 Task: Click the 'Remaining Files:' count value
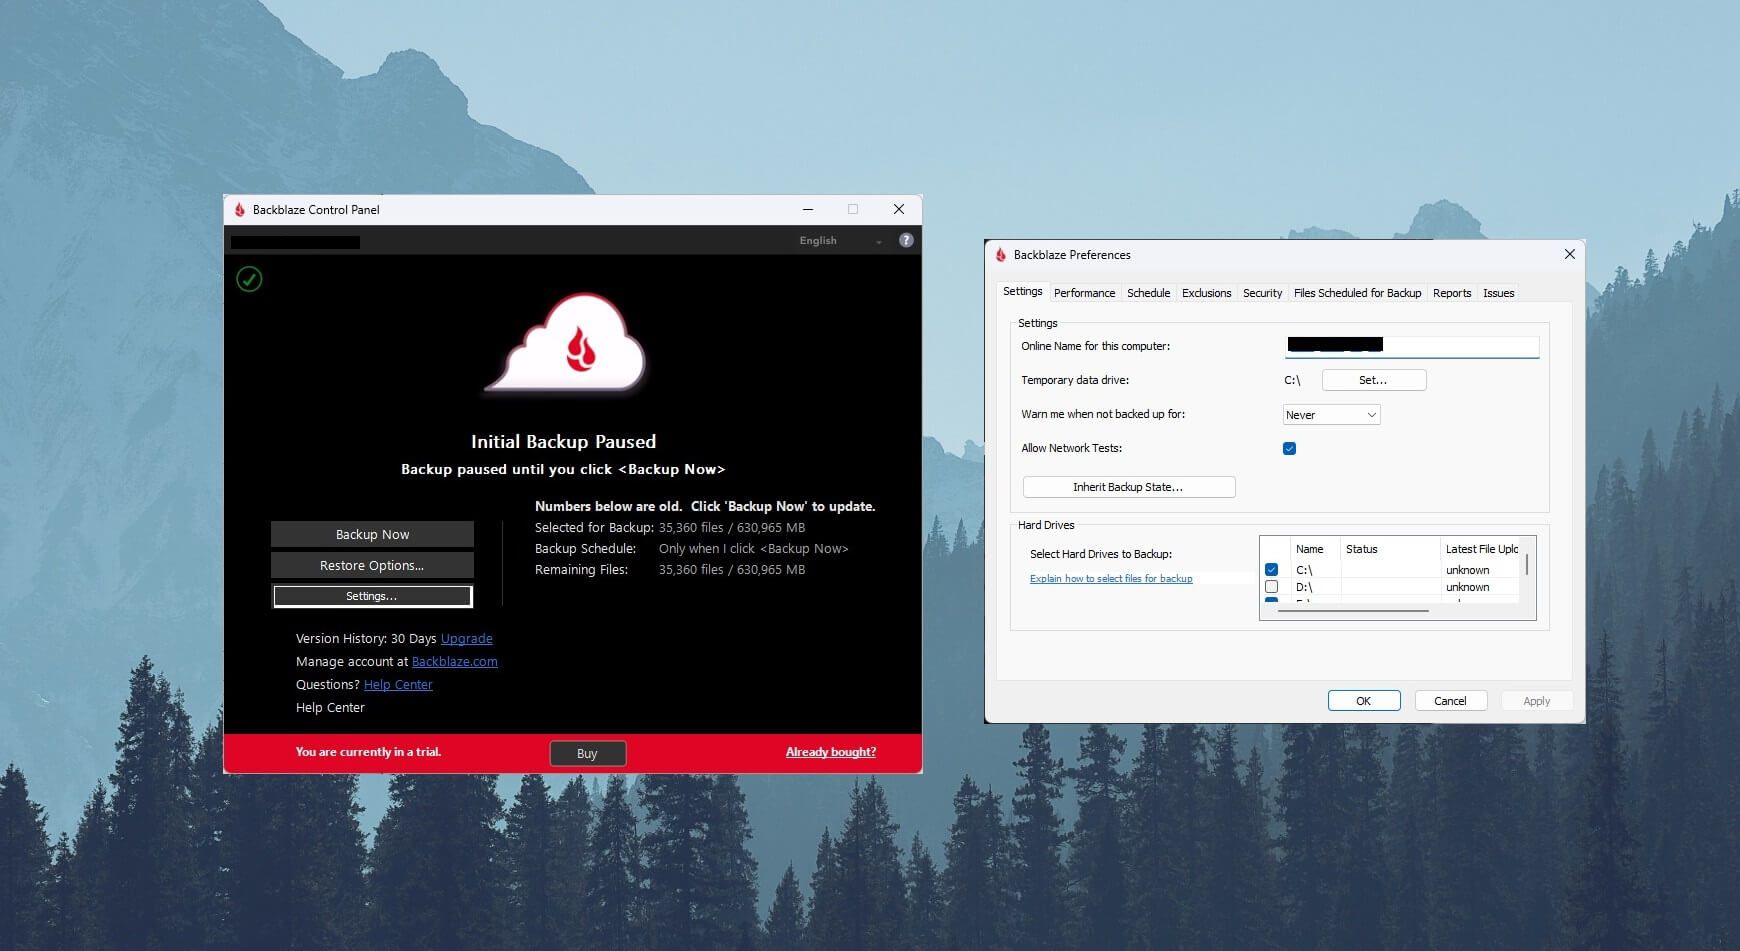[731, 570]
